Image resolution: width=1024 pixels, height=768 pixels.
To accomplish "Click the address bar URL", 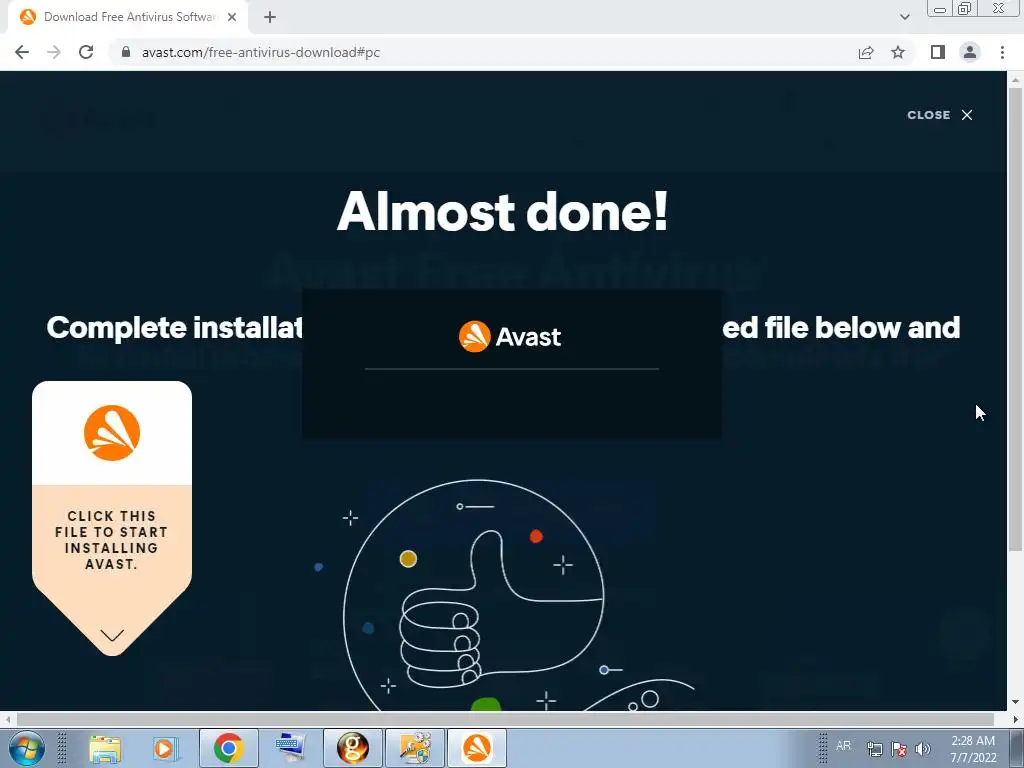I will (x=261, y=52).
